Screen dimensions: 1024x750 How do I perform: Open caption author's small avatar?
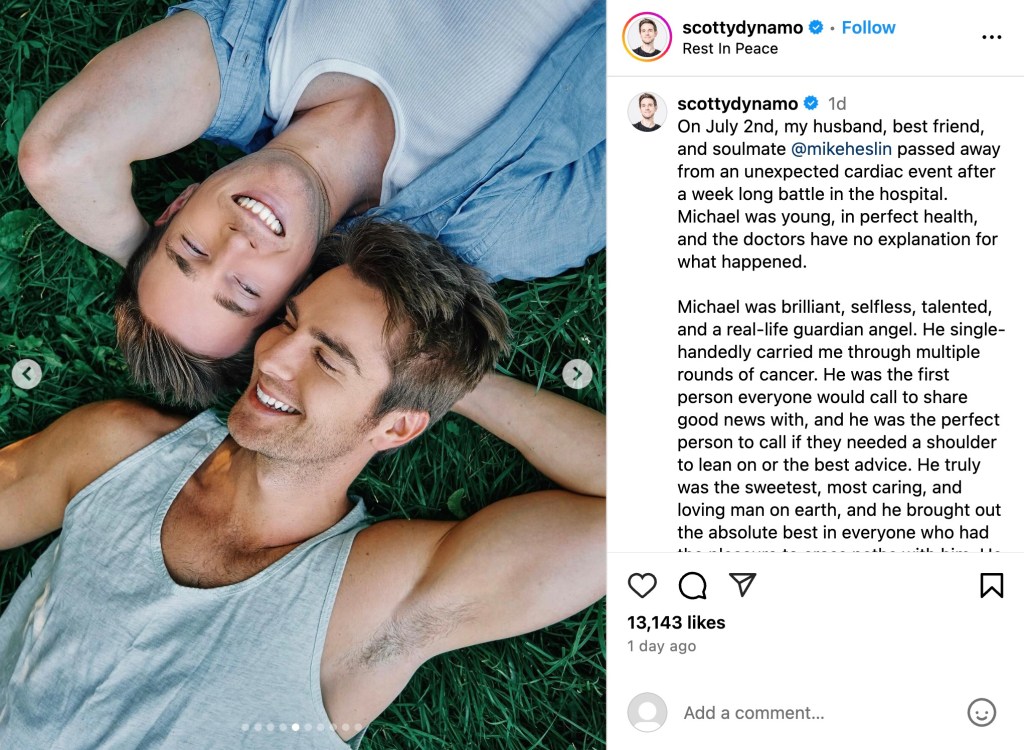click(647, 112)
